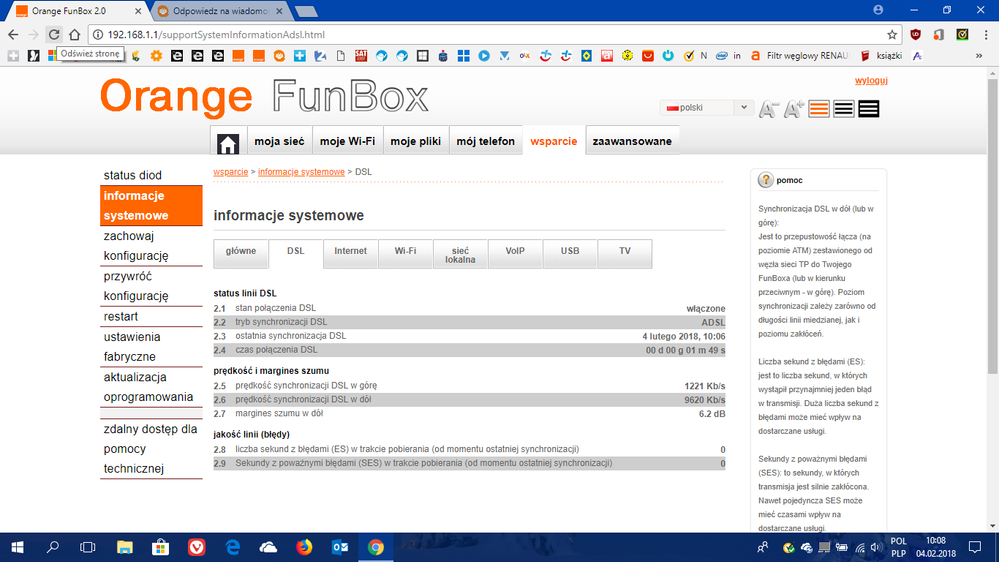
Task: Select the black-on-white contrast theme icon
Action: click(x=844, y=109)
